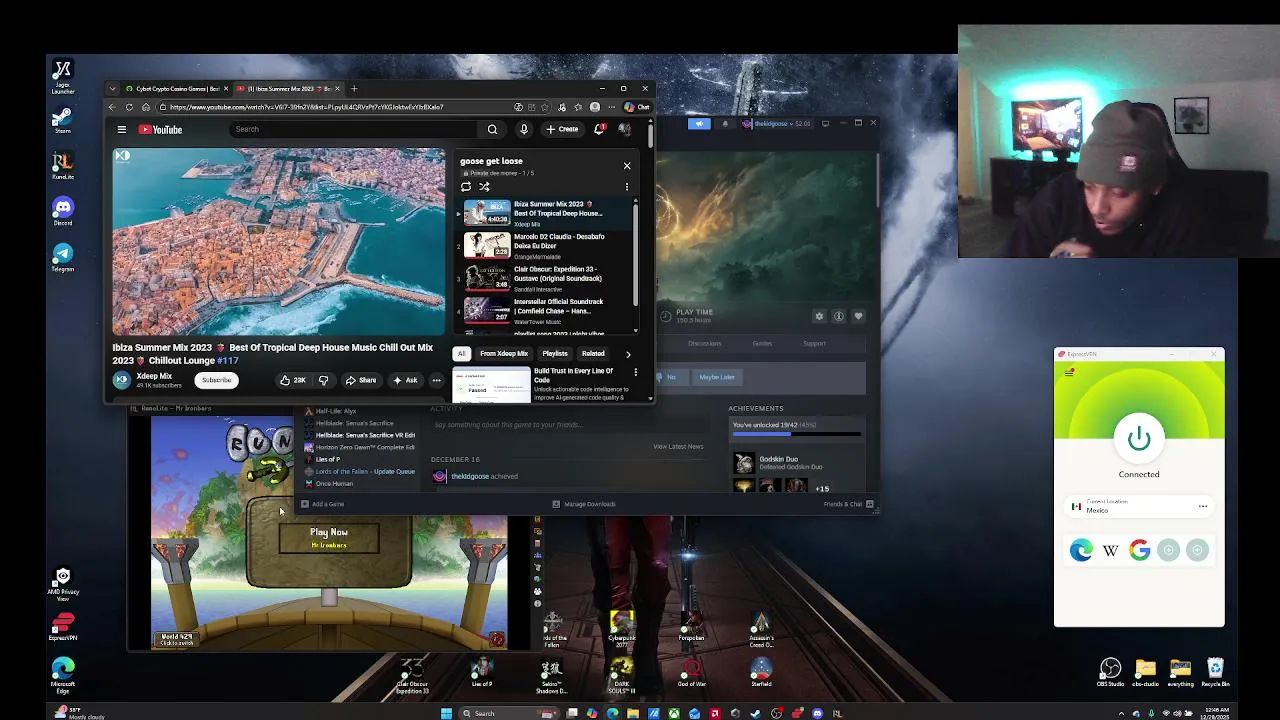This screenshot has height=720, width=1280.
Task: Open the browser Copilot Chat button
Action: click(x=636, y=107)
